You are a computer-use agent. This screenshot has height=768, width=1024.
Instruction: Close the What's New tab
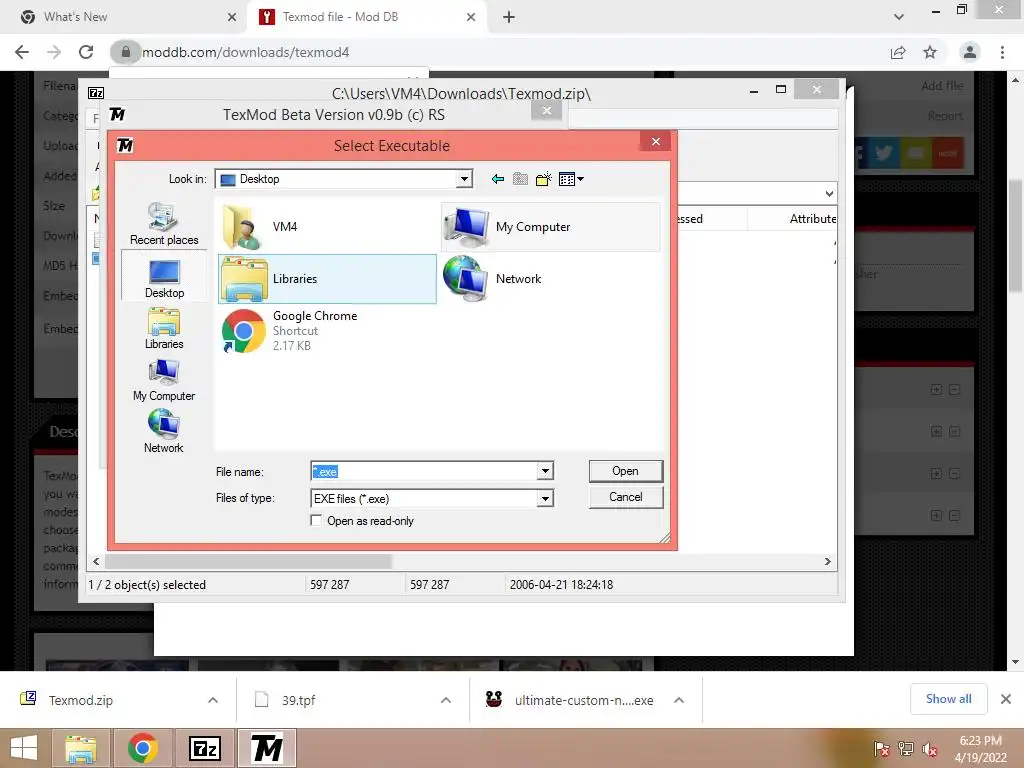[232, 17]
